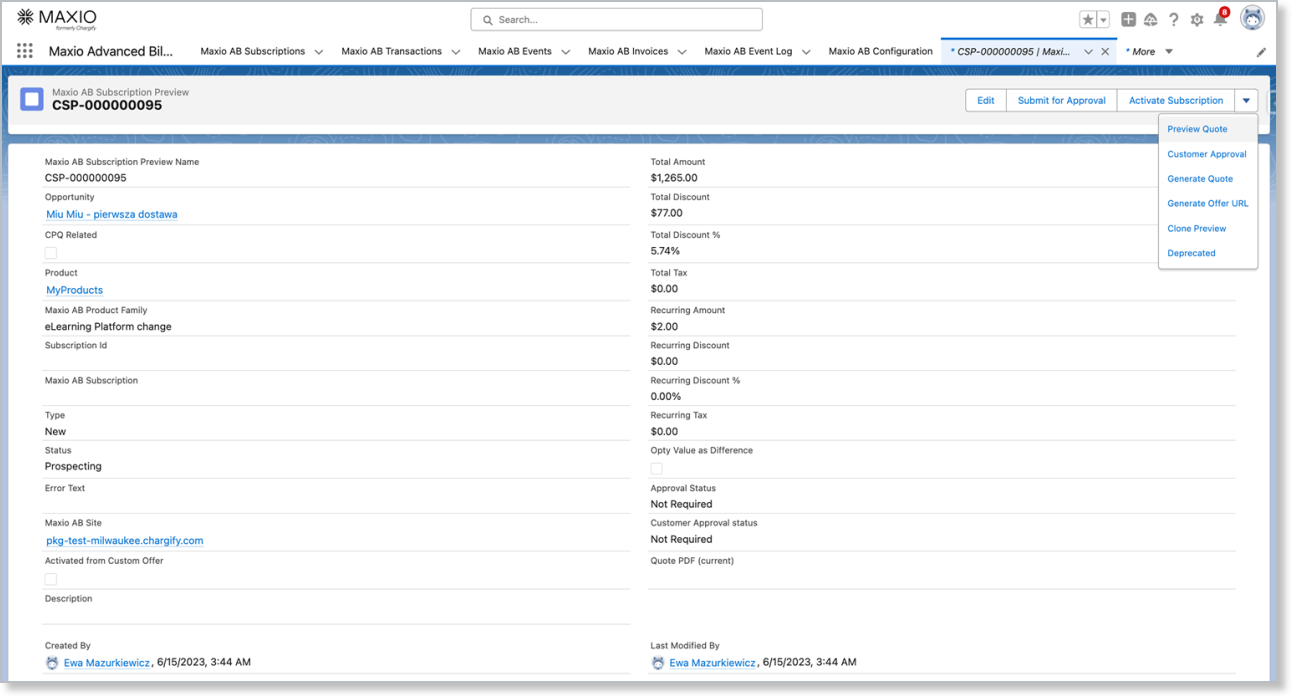Open the Setup gear icon
The width and height of the screenshot is (1292, 697).
pyautogui.click(x=1197, y=20)
